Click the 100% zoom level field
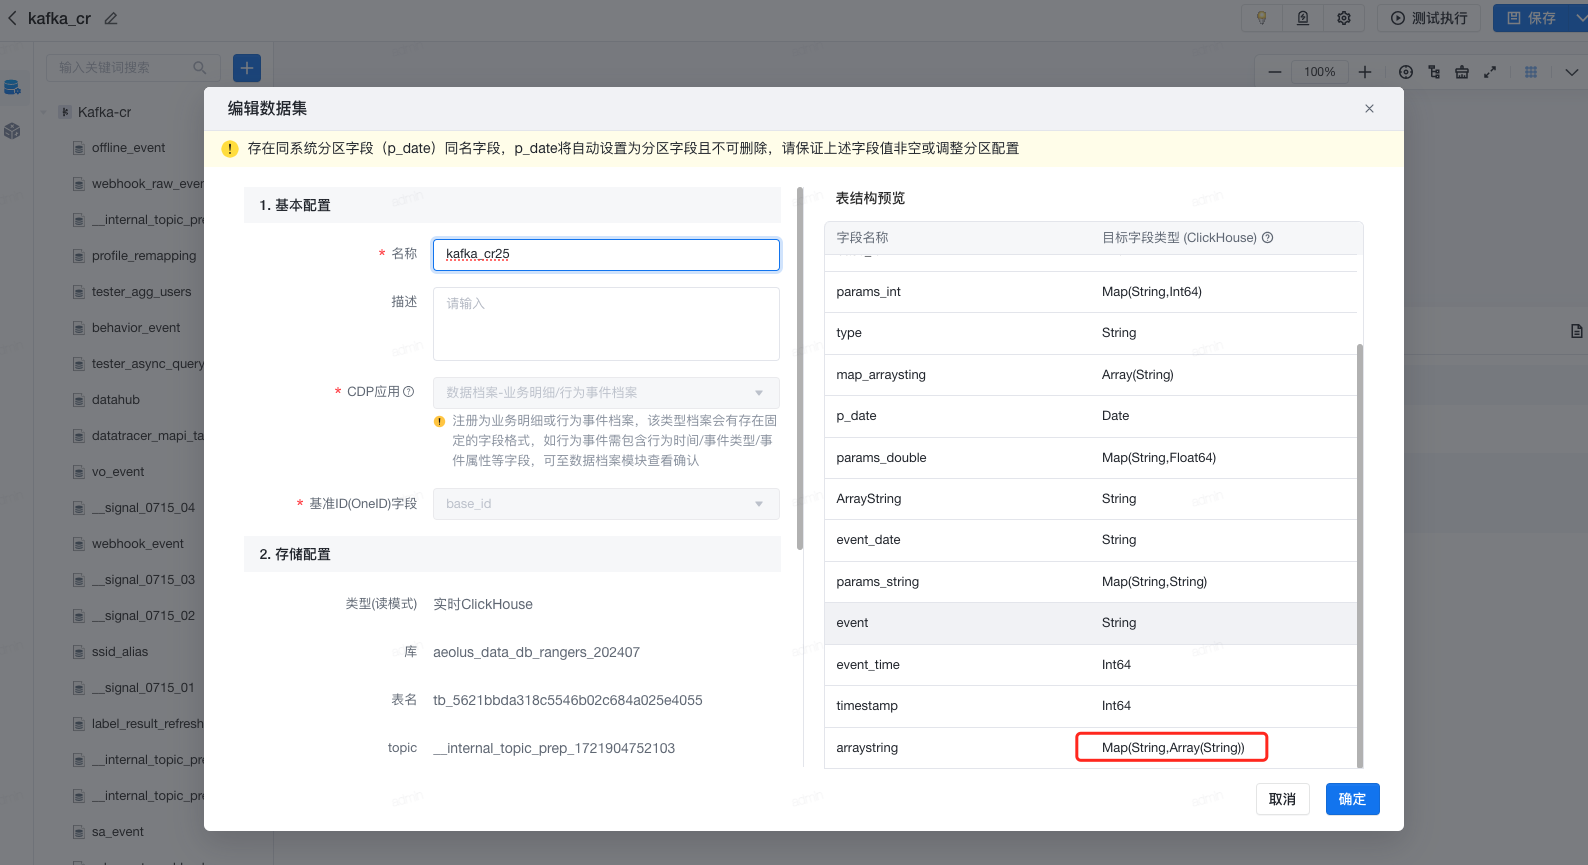Screen dimensions: 1588x865 (1320, 72)
